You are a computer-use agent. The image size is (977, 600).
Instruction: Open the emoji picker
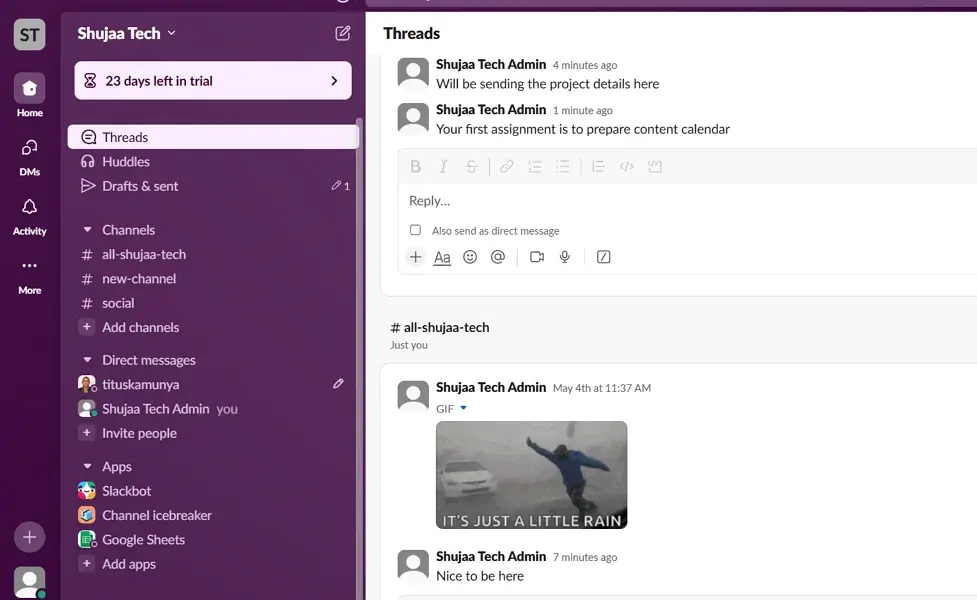point(470,257)
